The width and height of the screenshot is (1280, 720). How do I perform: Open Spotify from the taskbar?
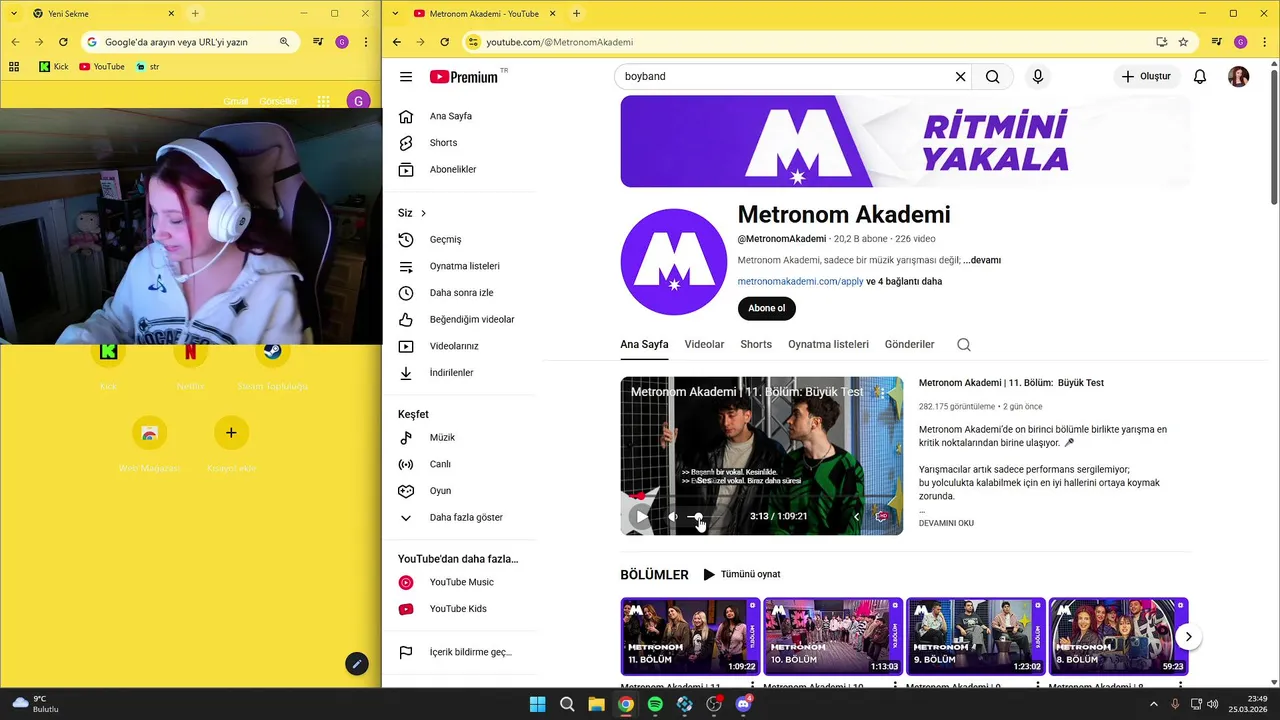coord(655,704)
